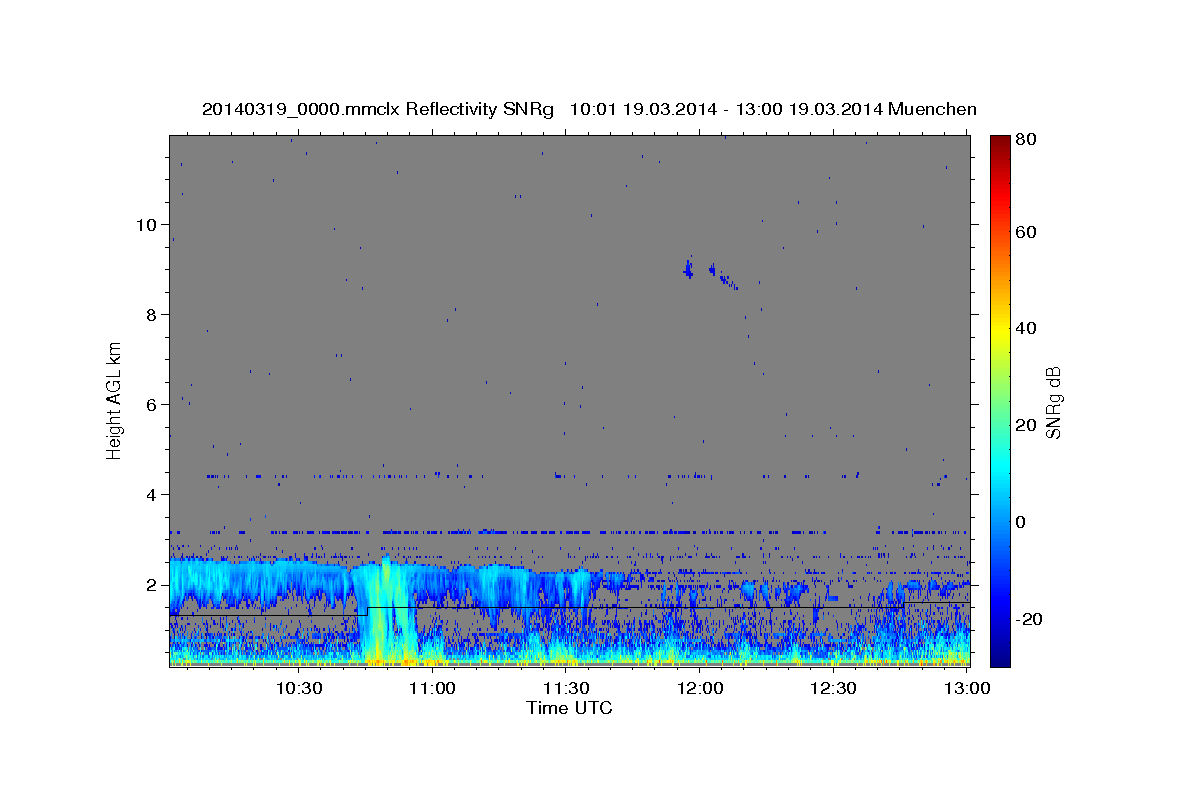Click the colorbar value -20
Image resolution: width=1200 pixels, height=800 pixels.
(x=1031, y=619)
